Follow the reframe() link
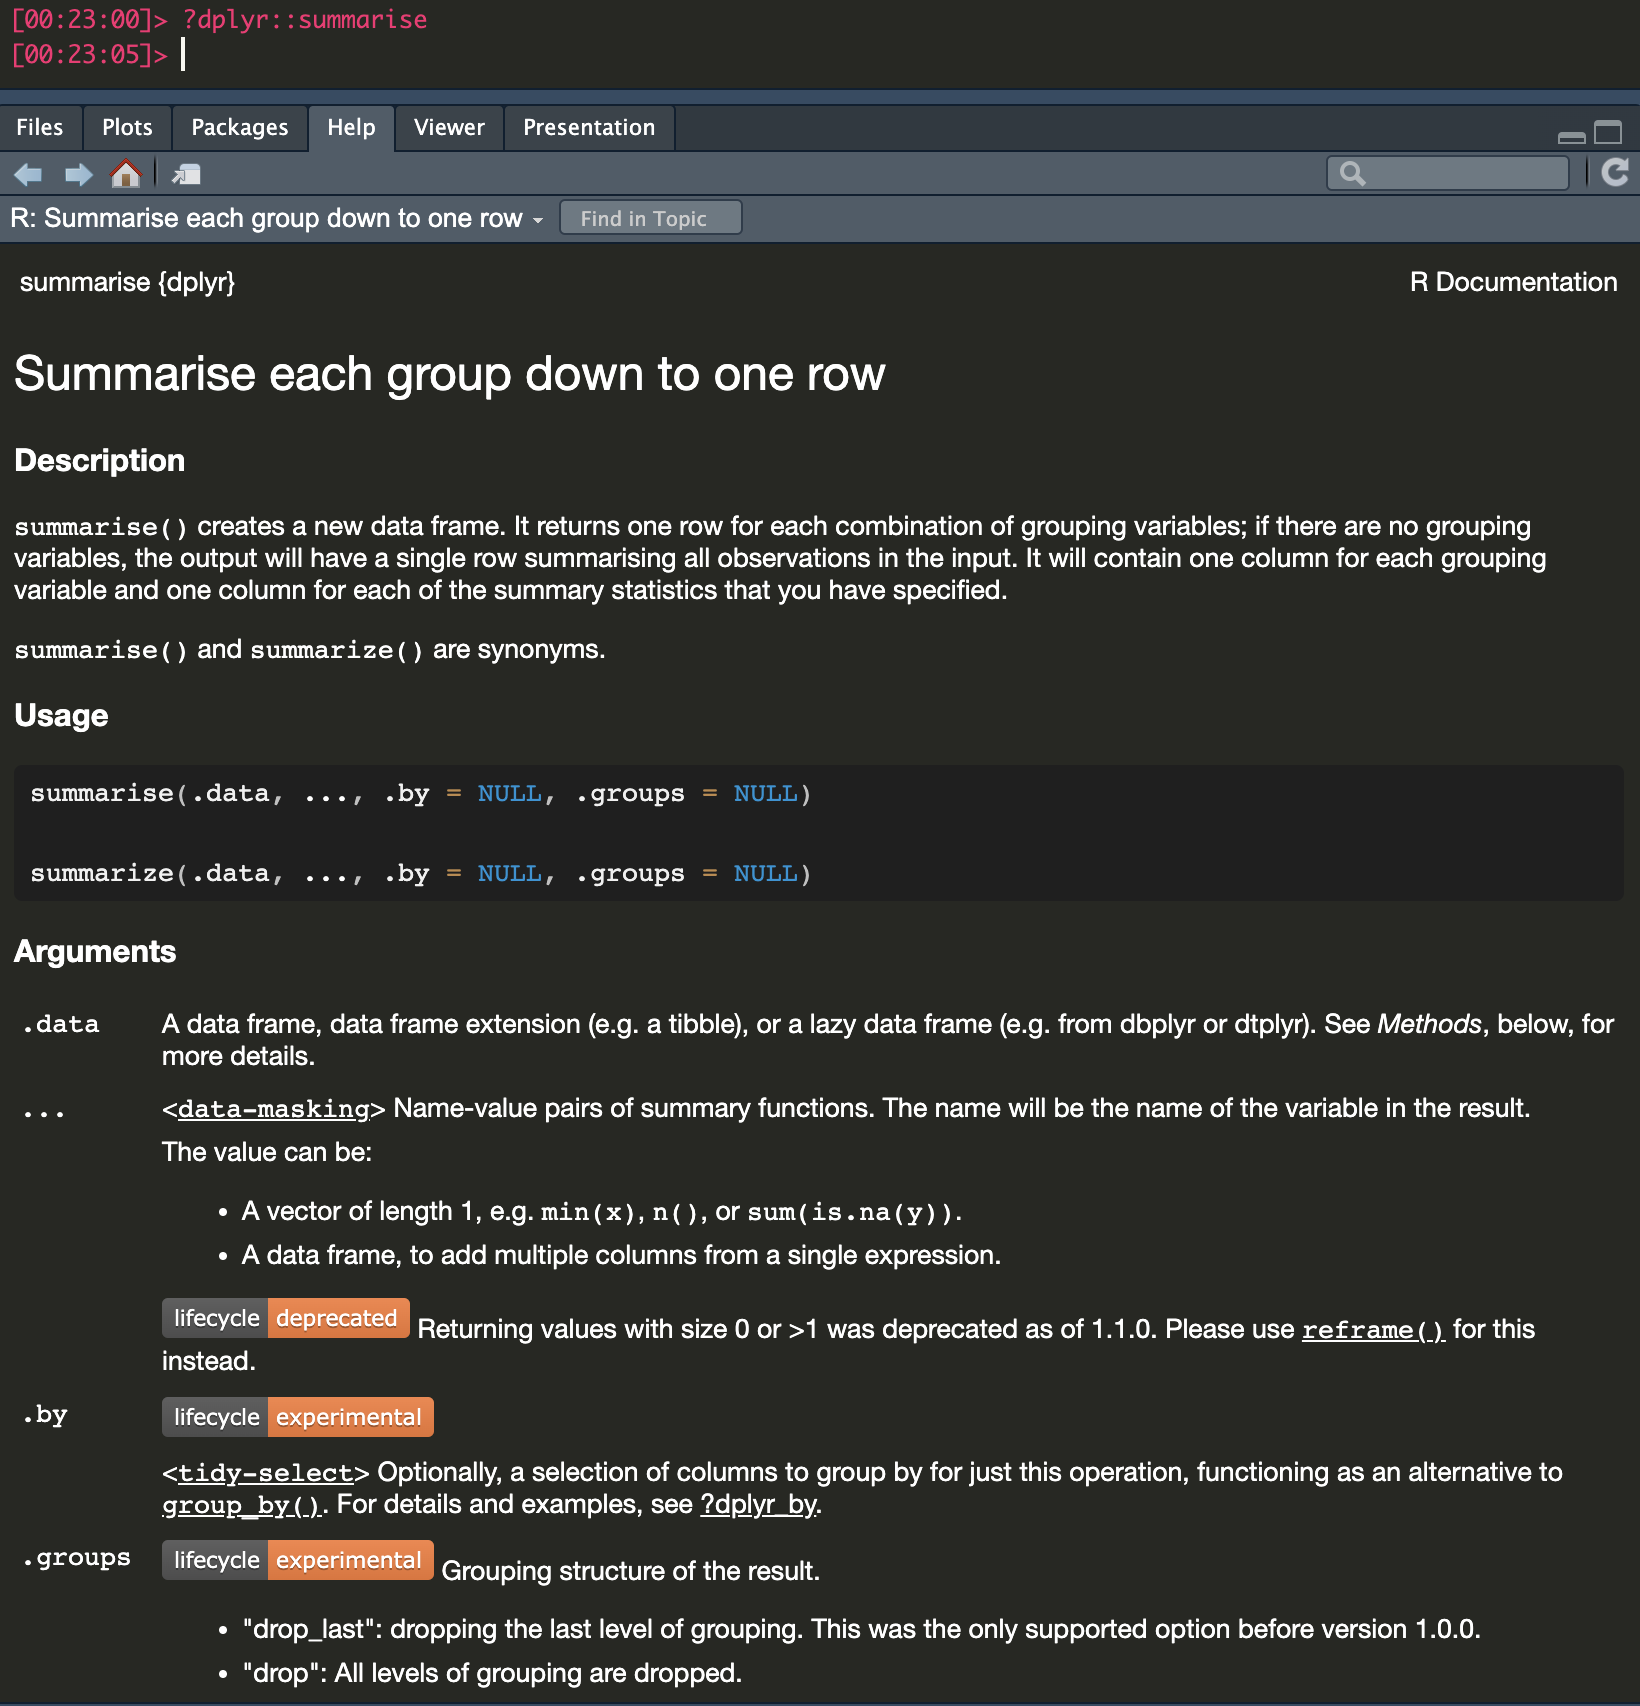 1372,1330
